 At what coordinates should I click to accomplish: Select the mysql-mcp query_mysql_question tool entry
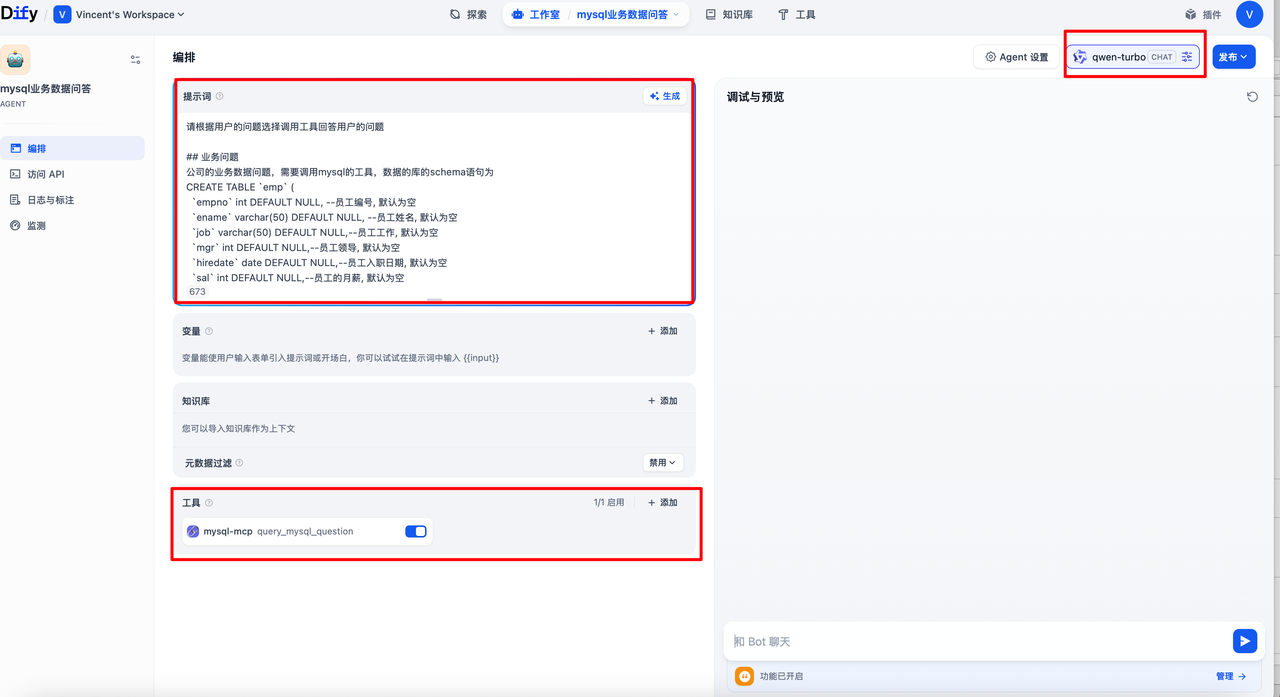coord(307,531)
